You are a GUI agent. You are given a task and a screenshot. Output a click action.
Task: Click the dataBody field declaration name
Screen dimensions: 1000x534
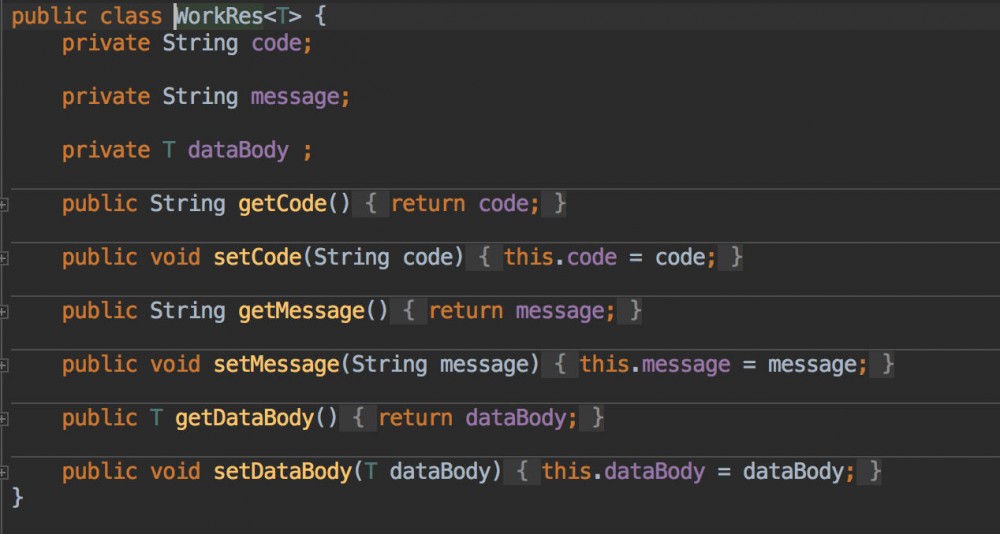pyautogui.click(x=238, y=150)
